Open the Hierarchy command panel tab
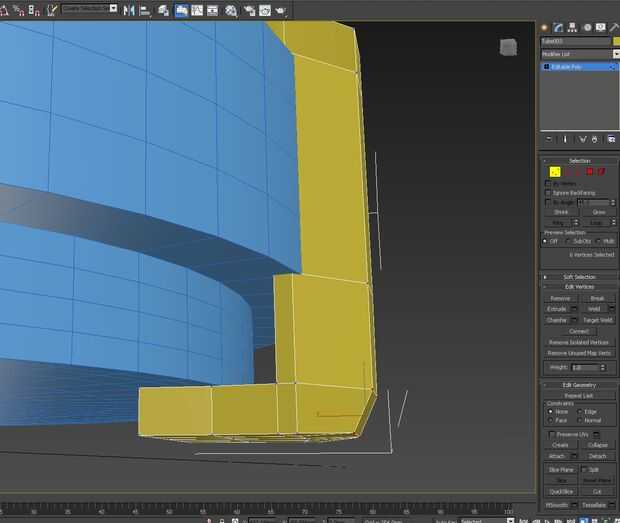Image resolution: width=620 pixels, height=523 pixels. coord(571,27)
